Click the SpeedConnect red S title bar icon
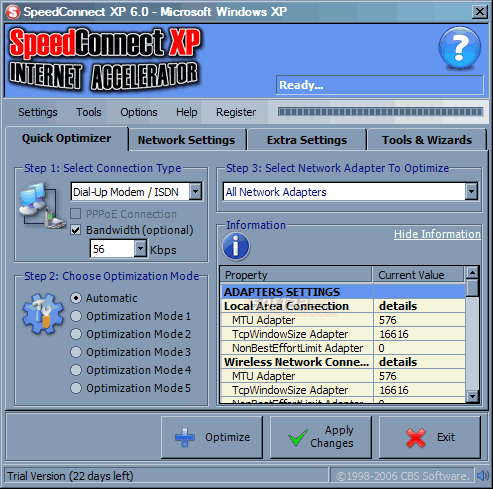Viewport: 493px width, 489px height. coord(13,12)
